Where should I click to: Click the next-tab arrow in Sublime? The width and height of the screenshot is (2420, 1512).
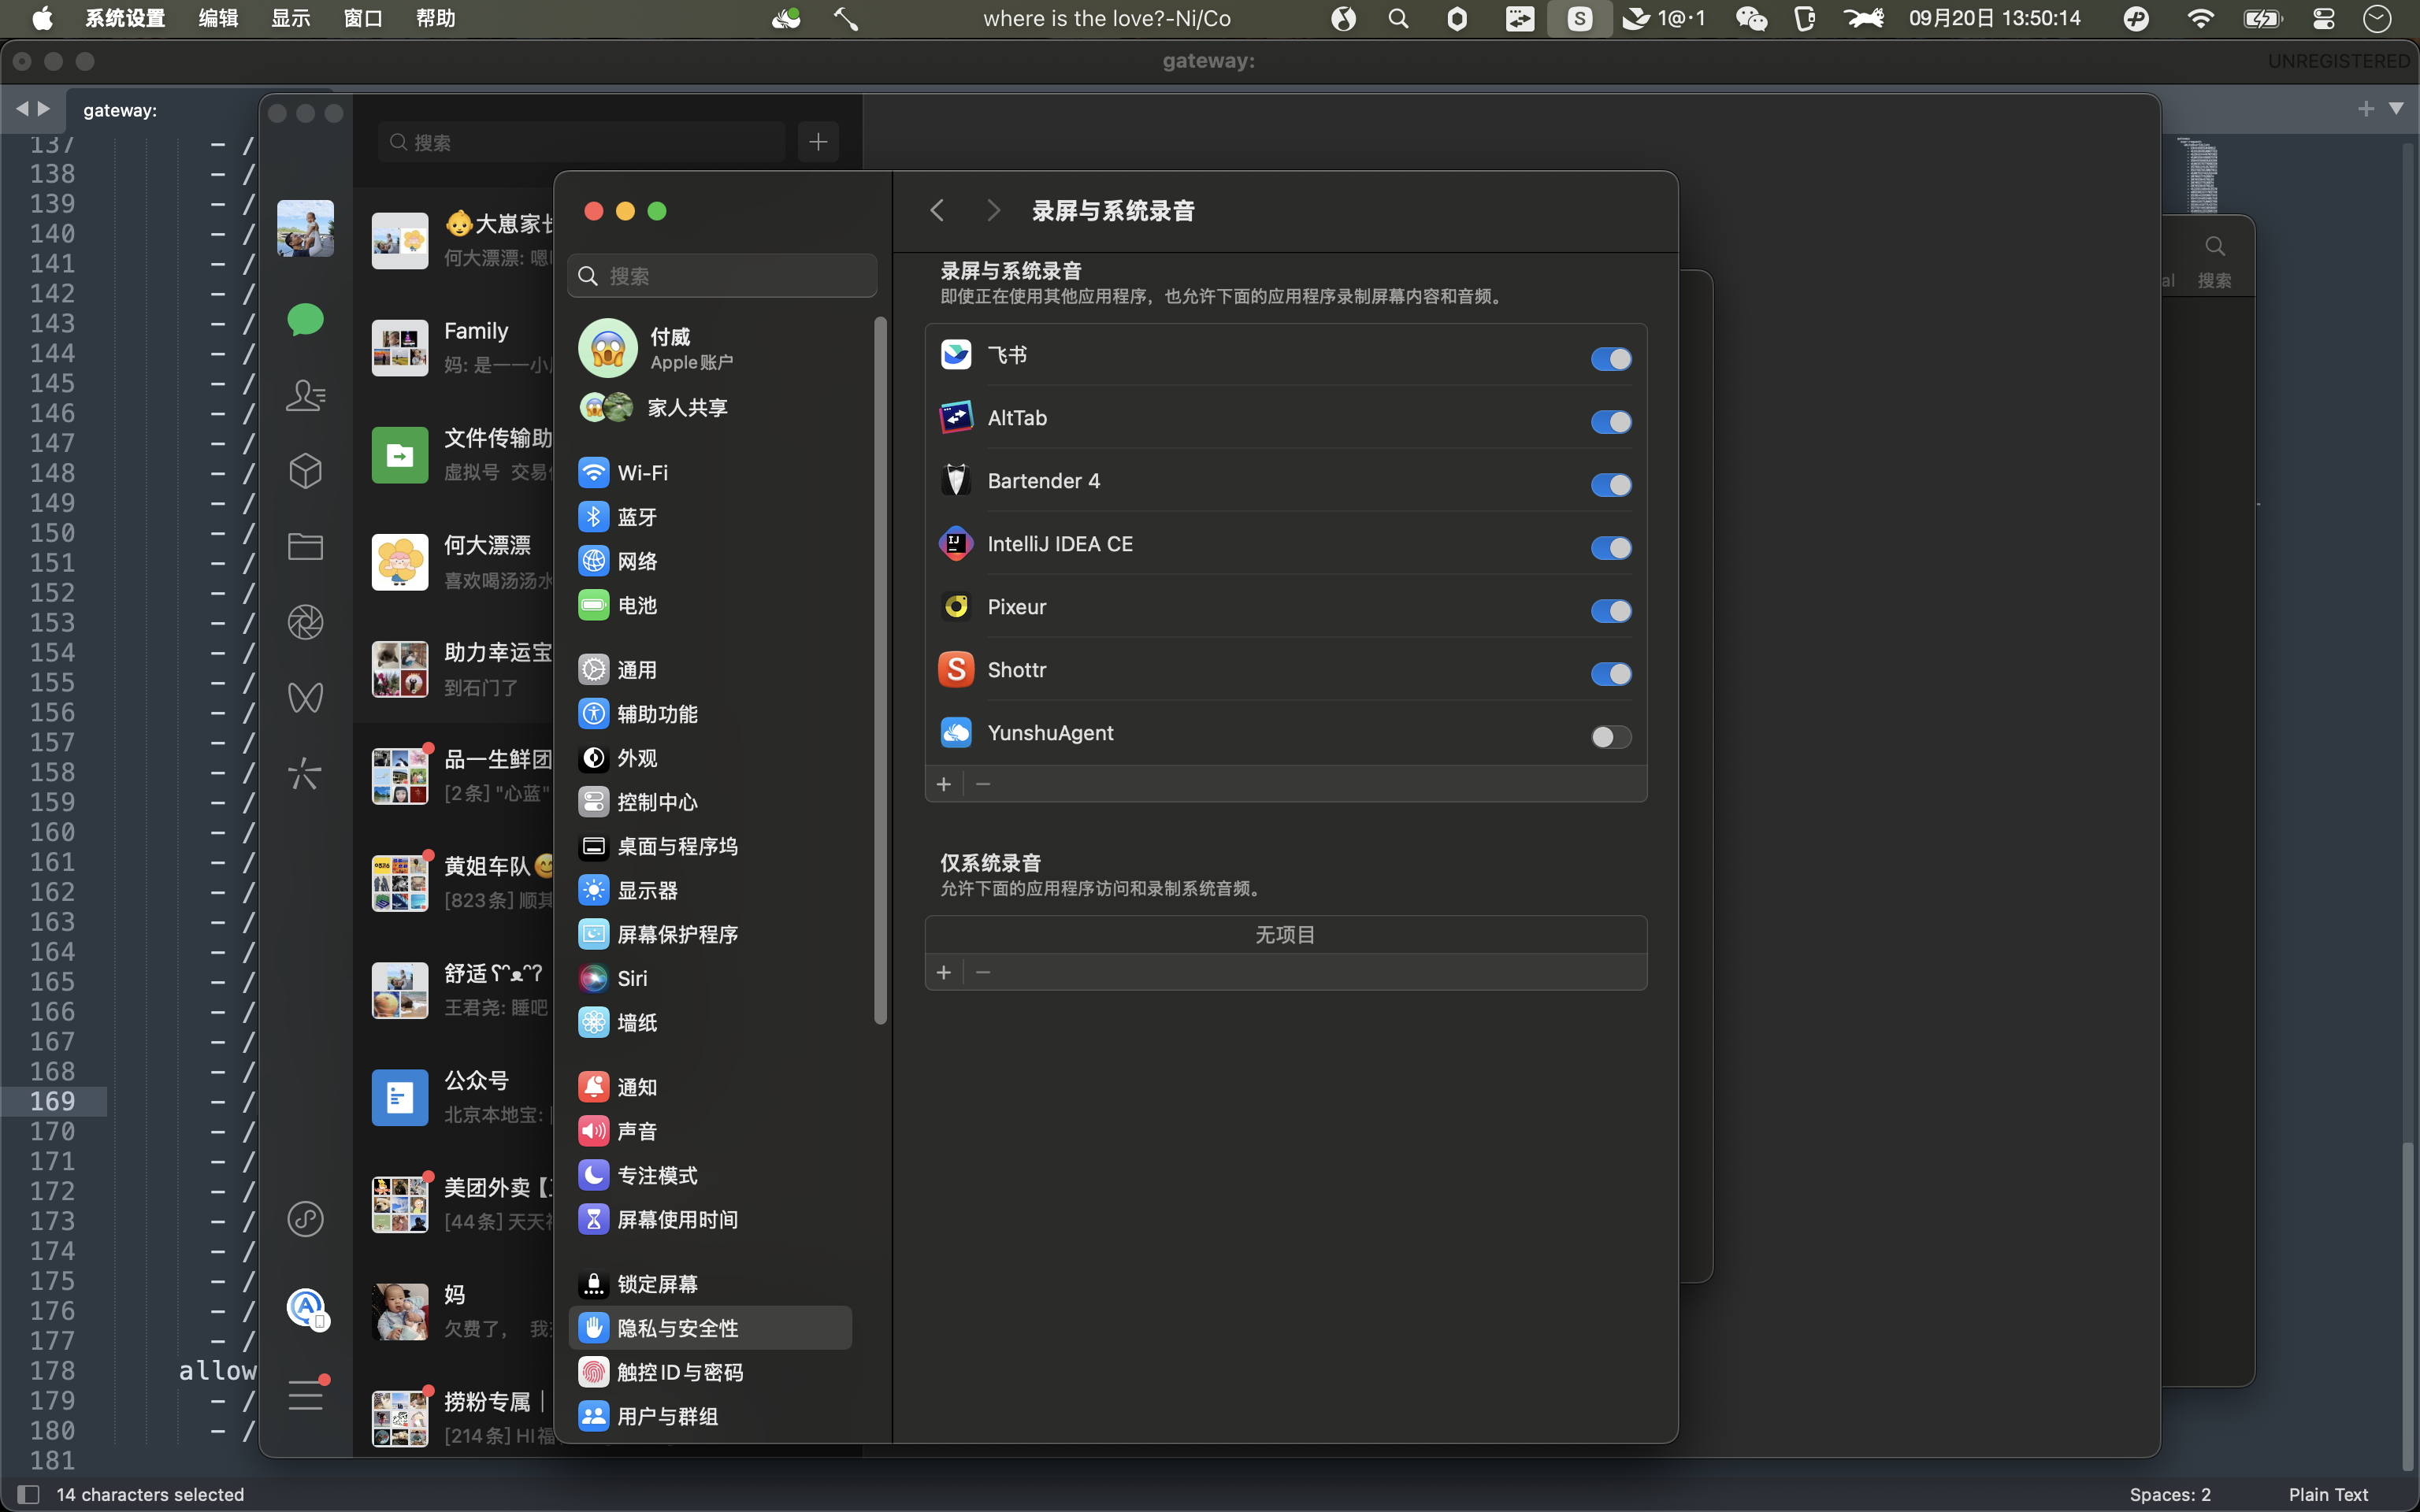tap(44, 108)
